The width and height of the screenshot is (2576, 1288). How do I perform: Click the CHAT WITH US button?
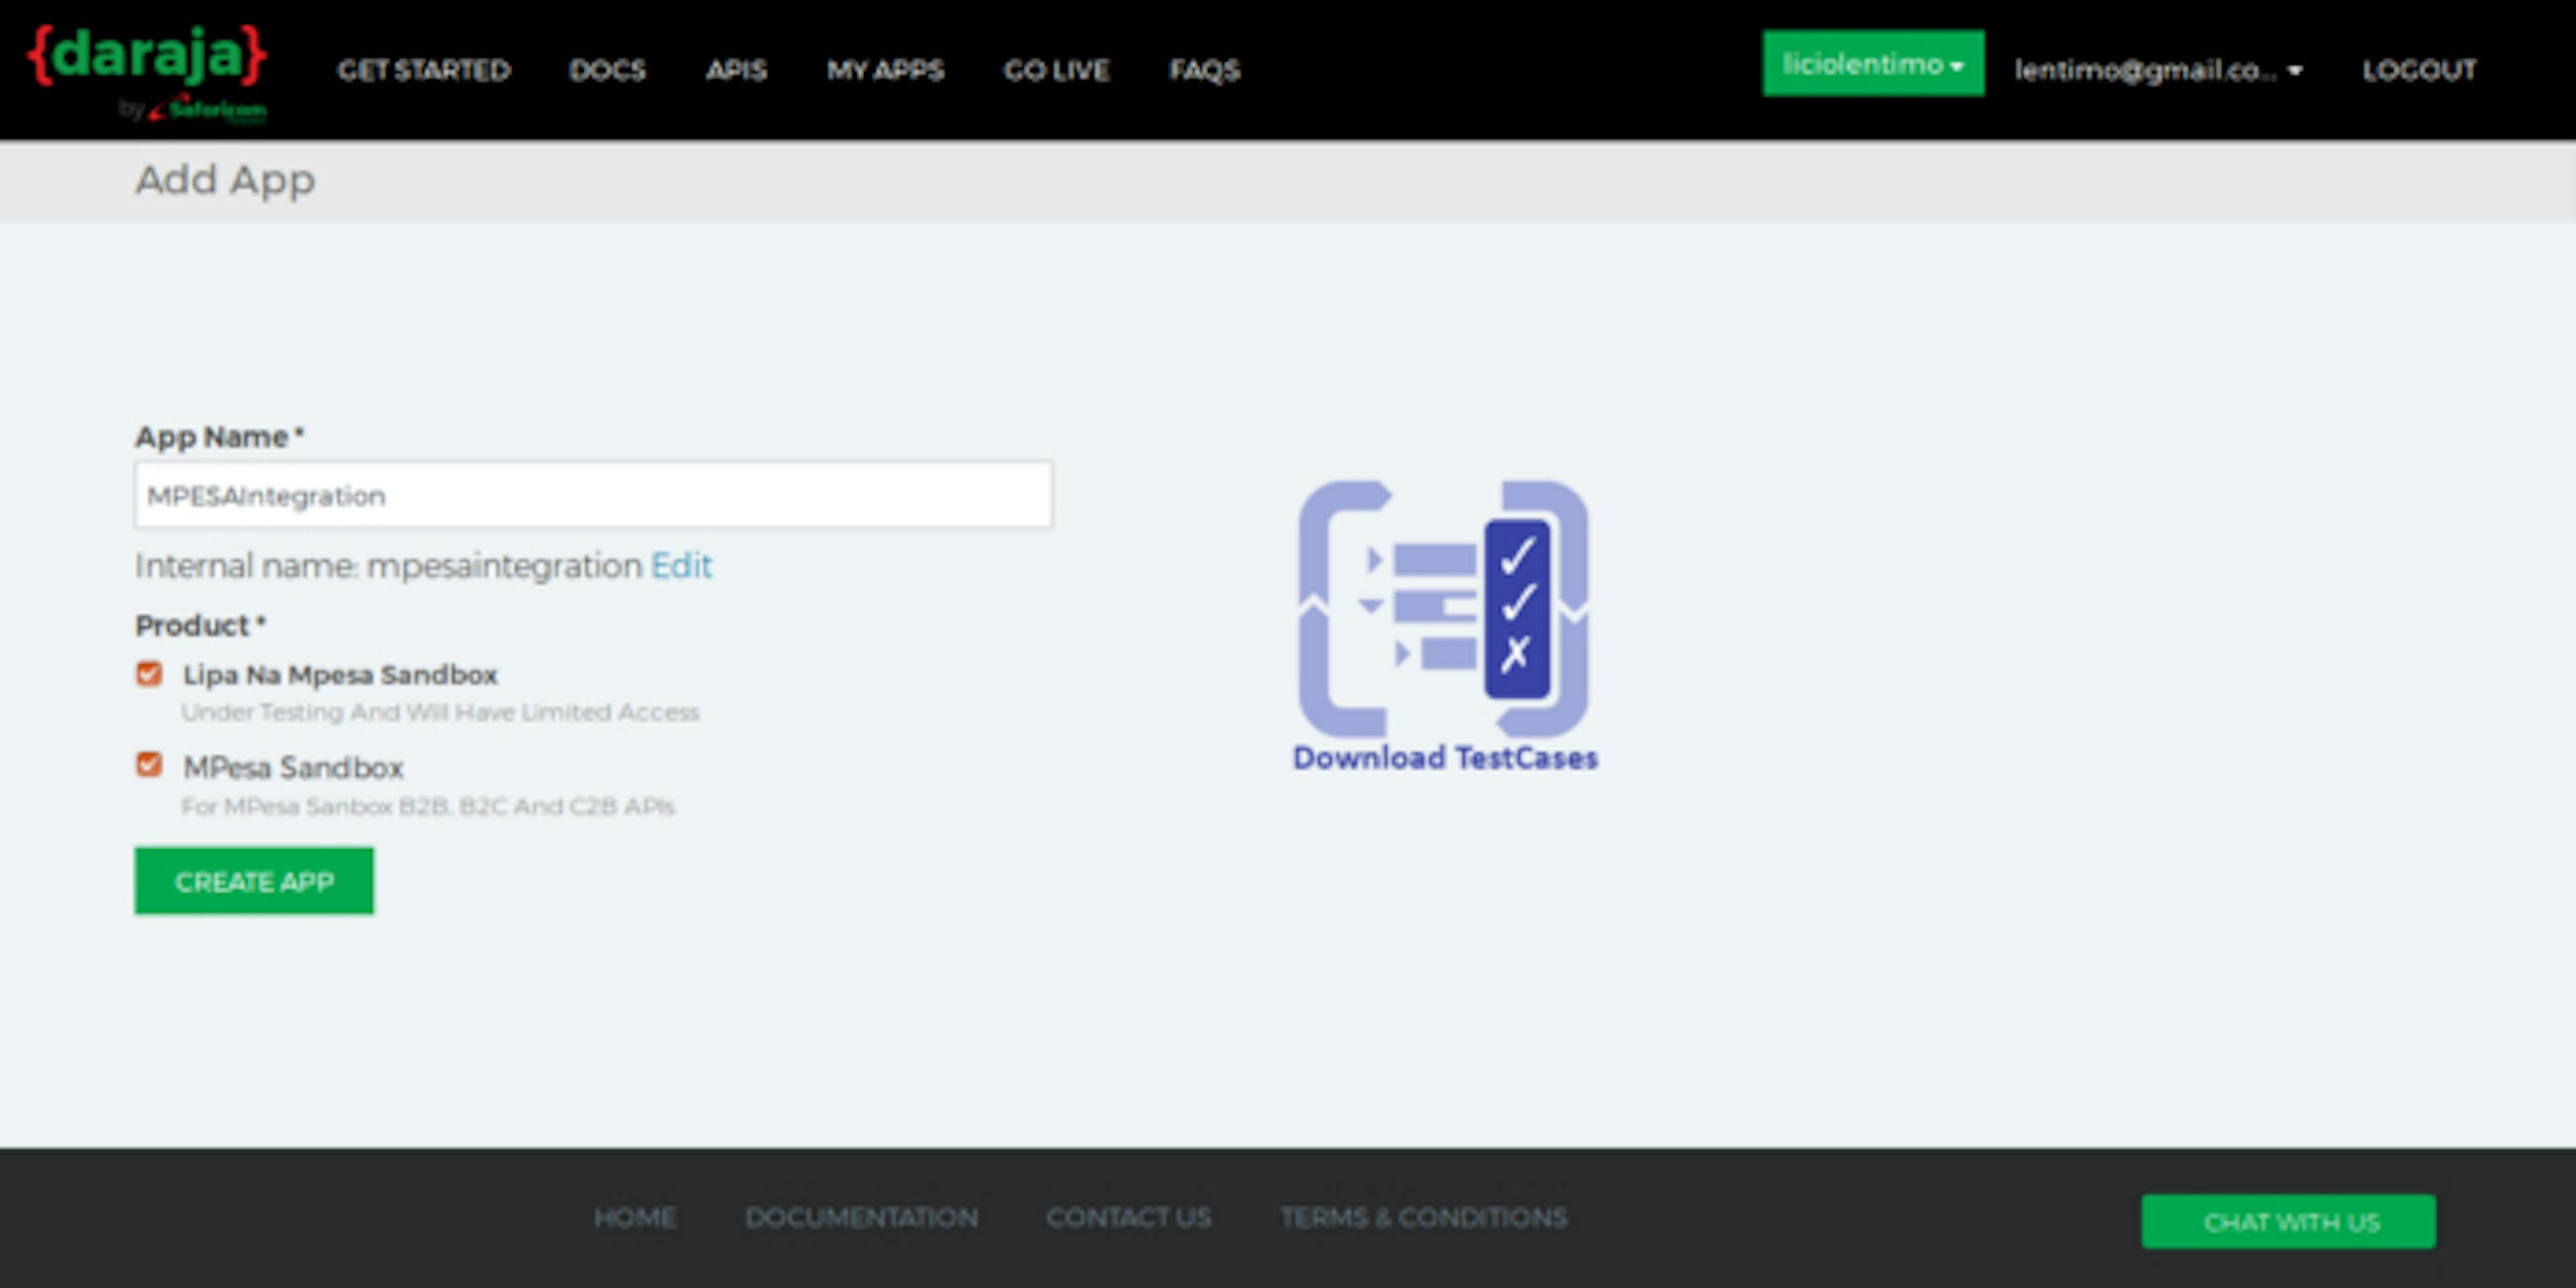(2288, 1222)
